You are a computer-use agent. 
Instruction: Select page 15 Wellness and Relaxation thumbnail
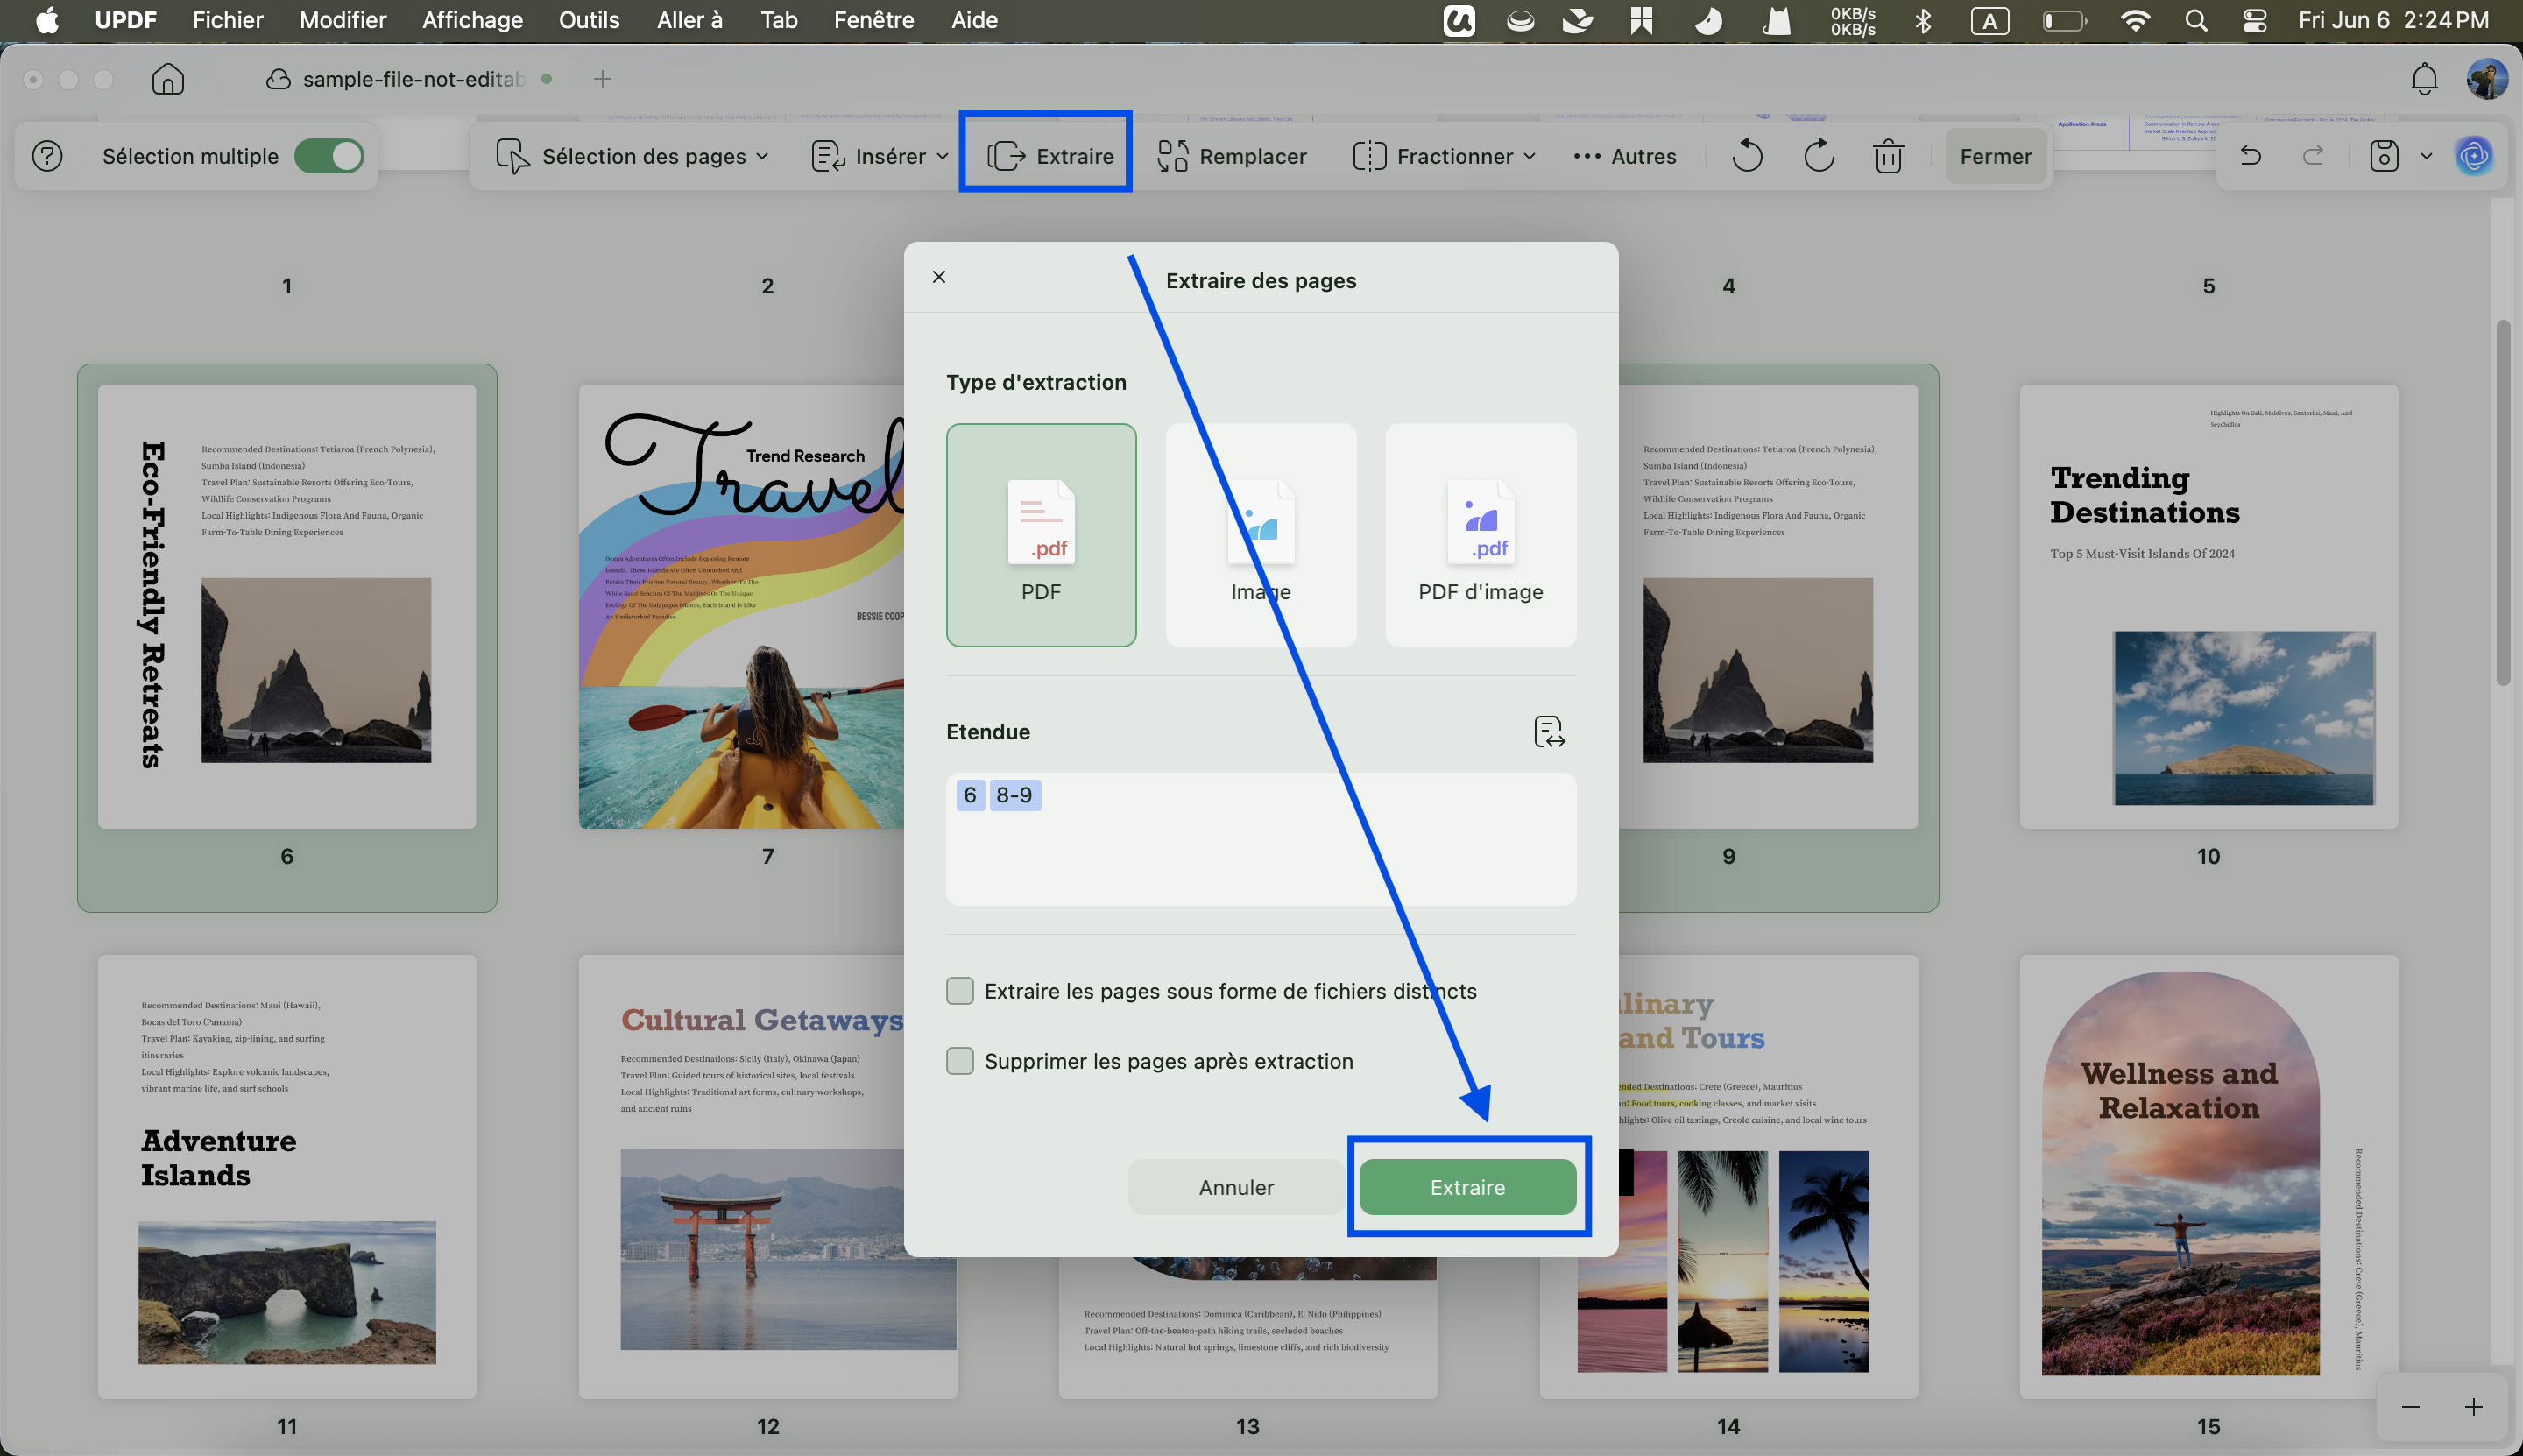(2208, 1176)
